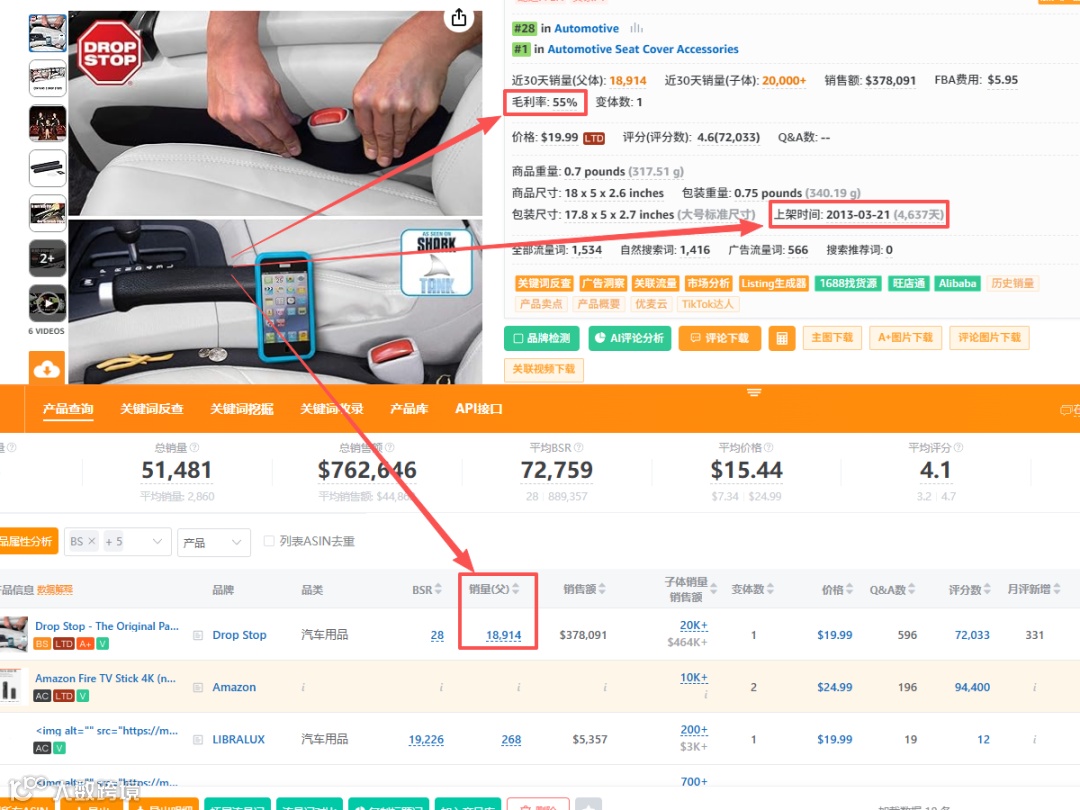The width and height of the screenshot is (1080, 810).
Task: Sort by 销售额 column arrows
Action: pyautogui.click(x=602, y=589)
